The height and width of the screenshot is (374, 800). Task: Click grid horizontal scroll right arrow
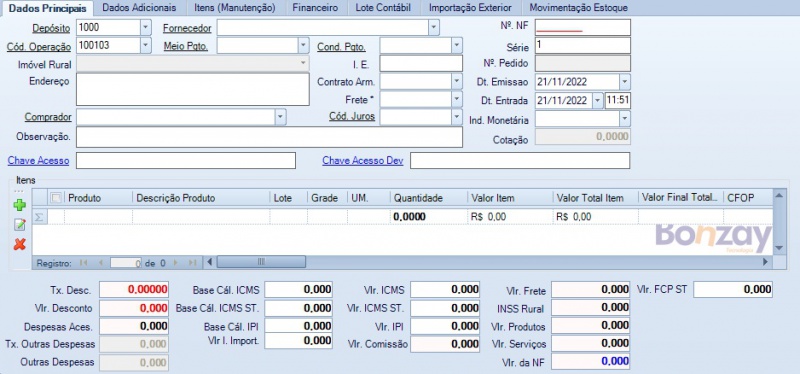(x=765, y=262)
